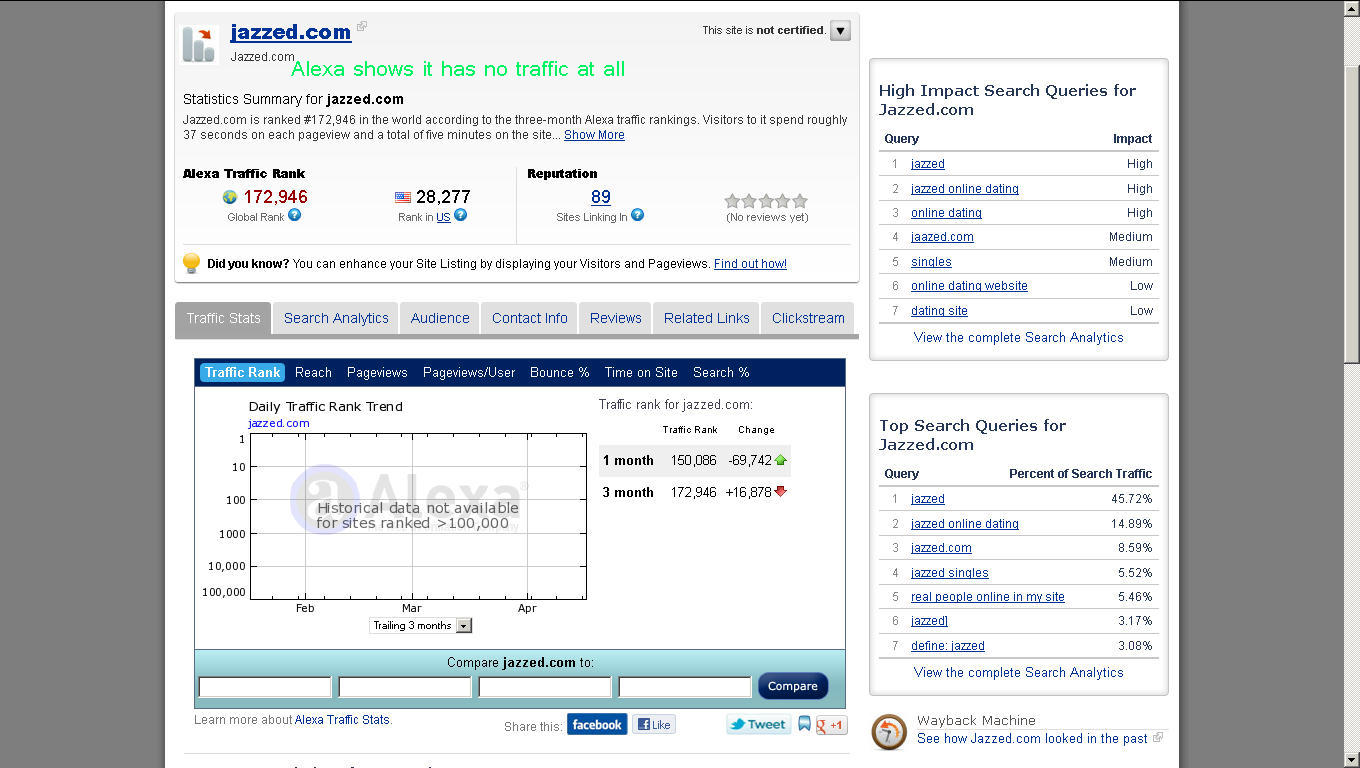The width and height of the screenshot is (1360, 768).
Task: Click the Tweet button
Action: (x=758, y=725)
